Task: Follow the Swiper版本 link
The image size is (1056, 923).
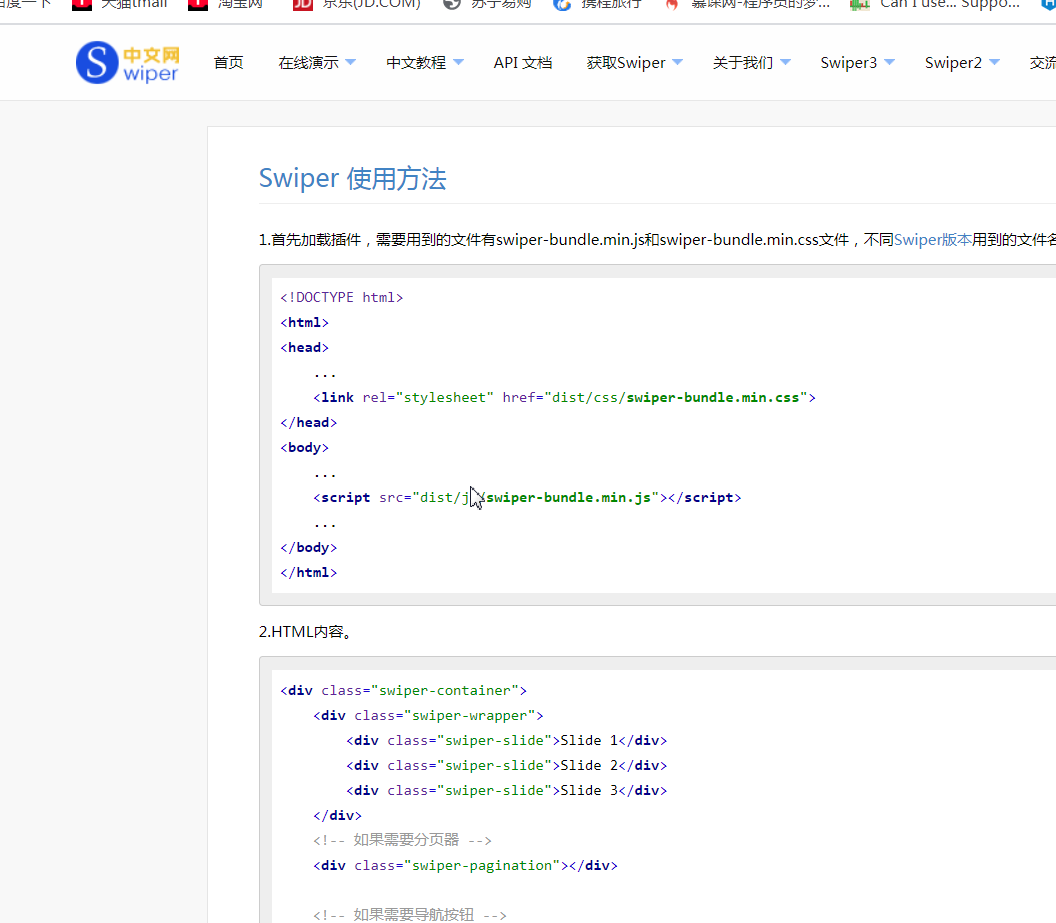Action: click(x=933, y=240)
